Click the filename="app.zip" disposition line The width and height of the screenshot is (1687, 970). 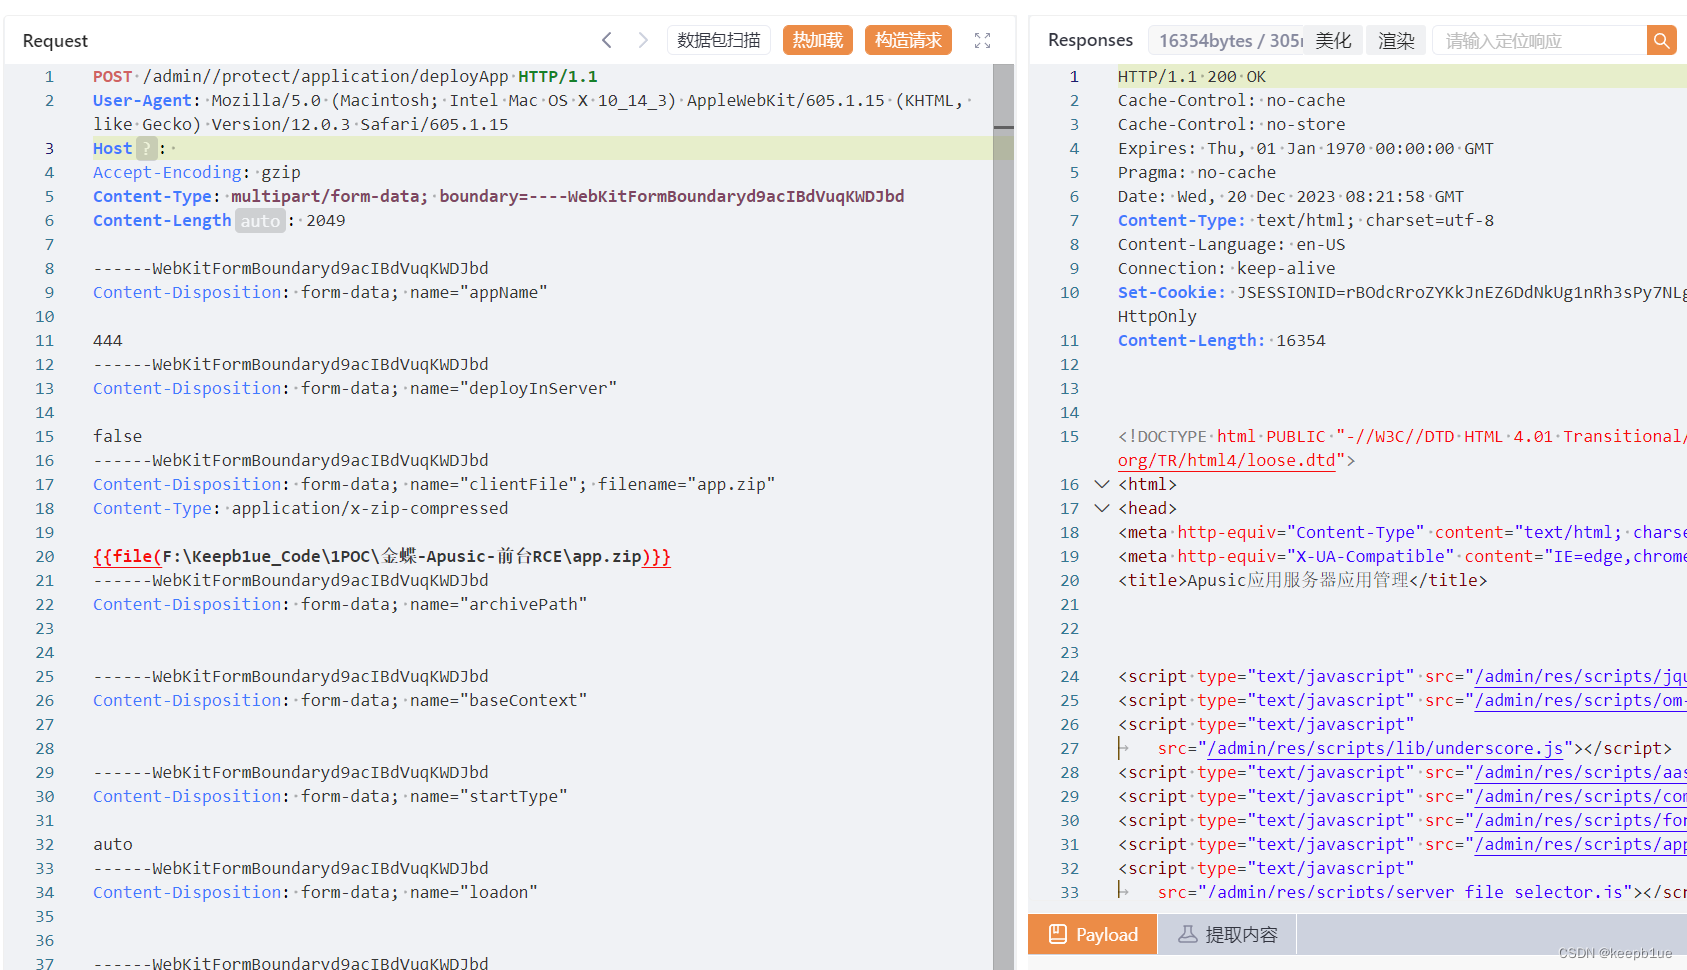[434, 484]
